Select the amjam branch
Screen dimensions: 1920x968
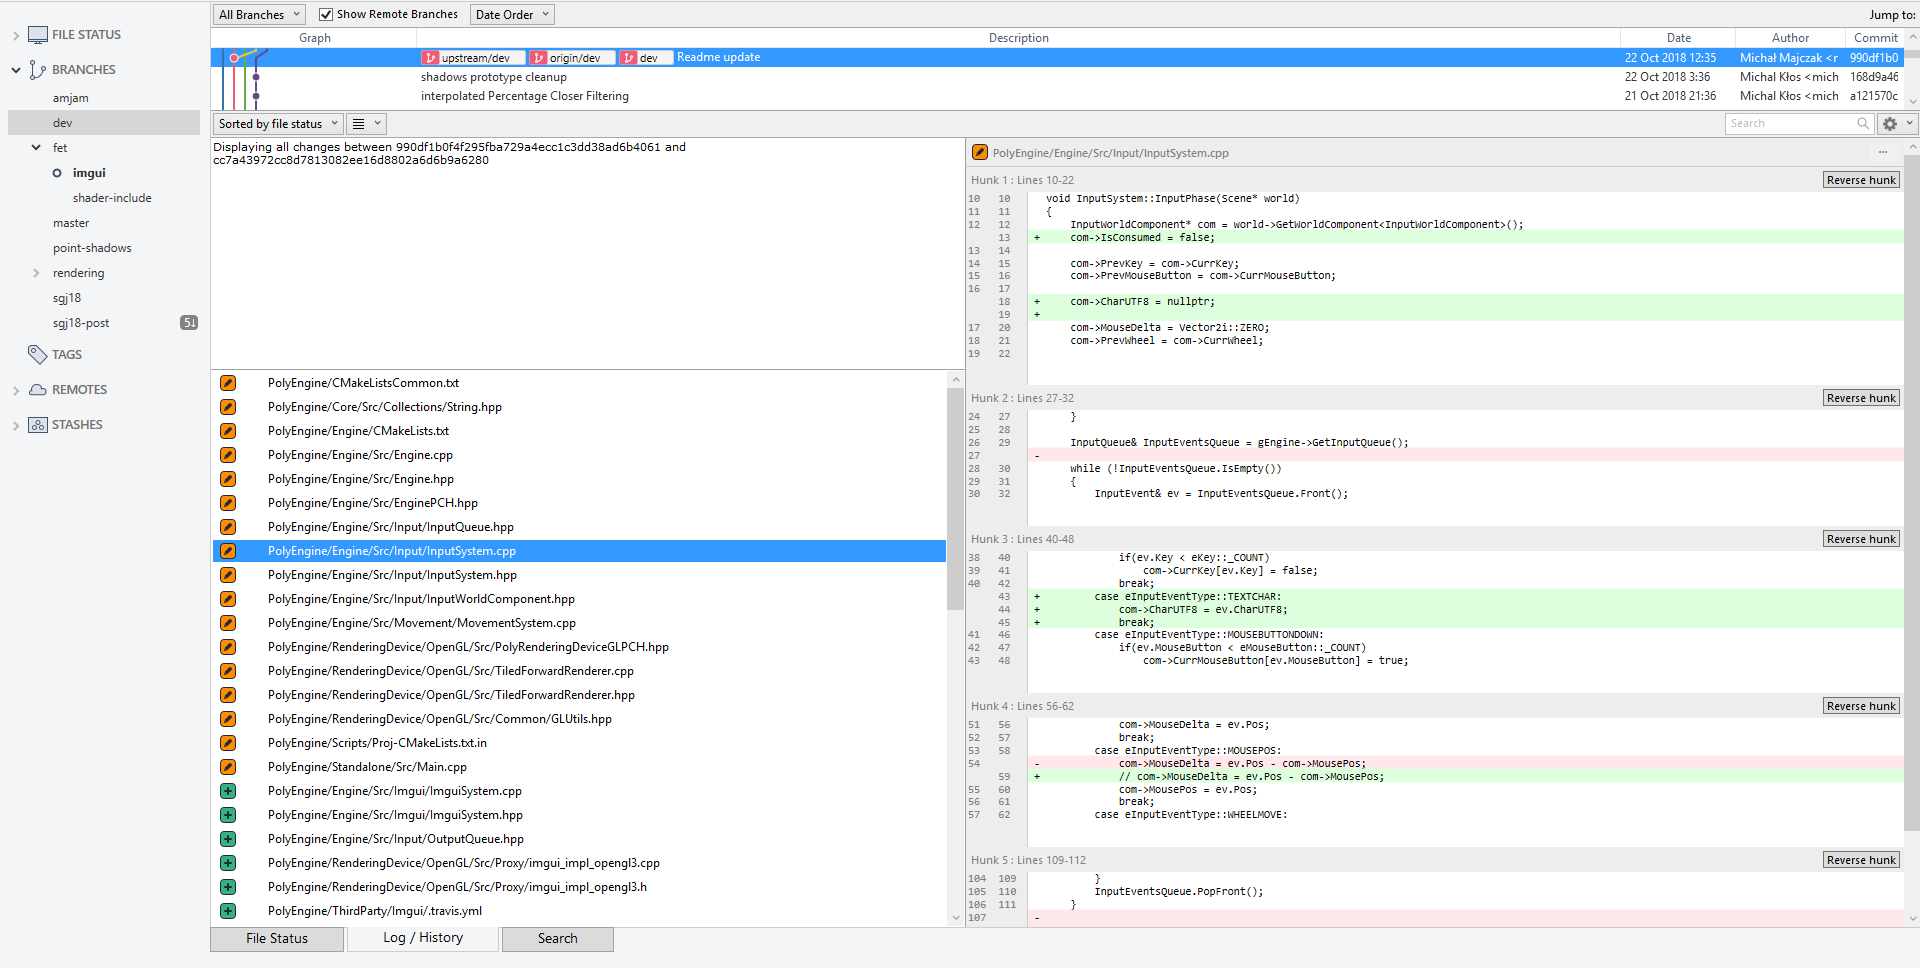[71, 98]
